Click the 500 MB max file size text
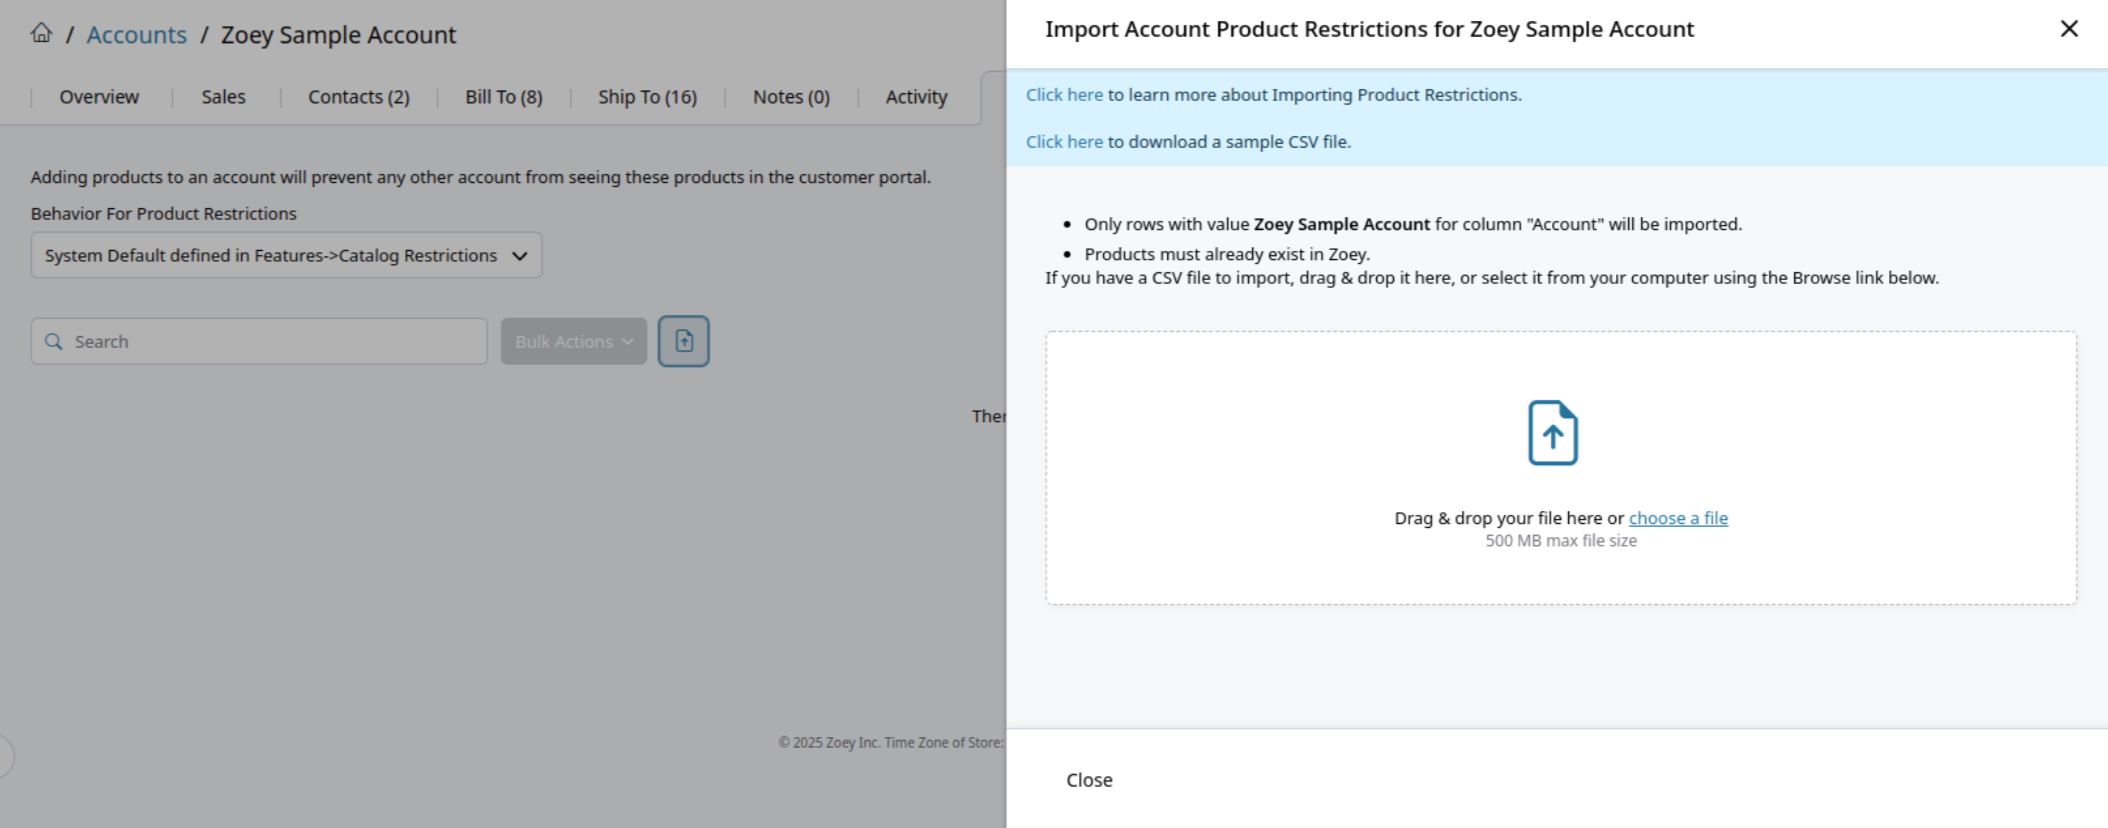 pyautogui.click(x=1561, y=541)
